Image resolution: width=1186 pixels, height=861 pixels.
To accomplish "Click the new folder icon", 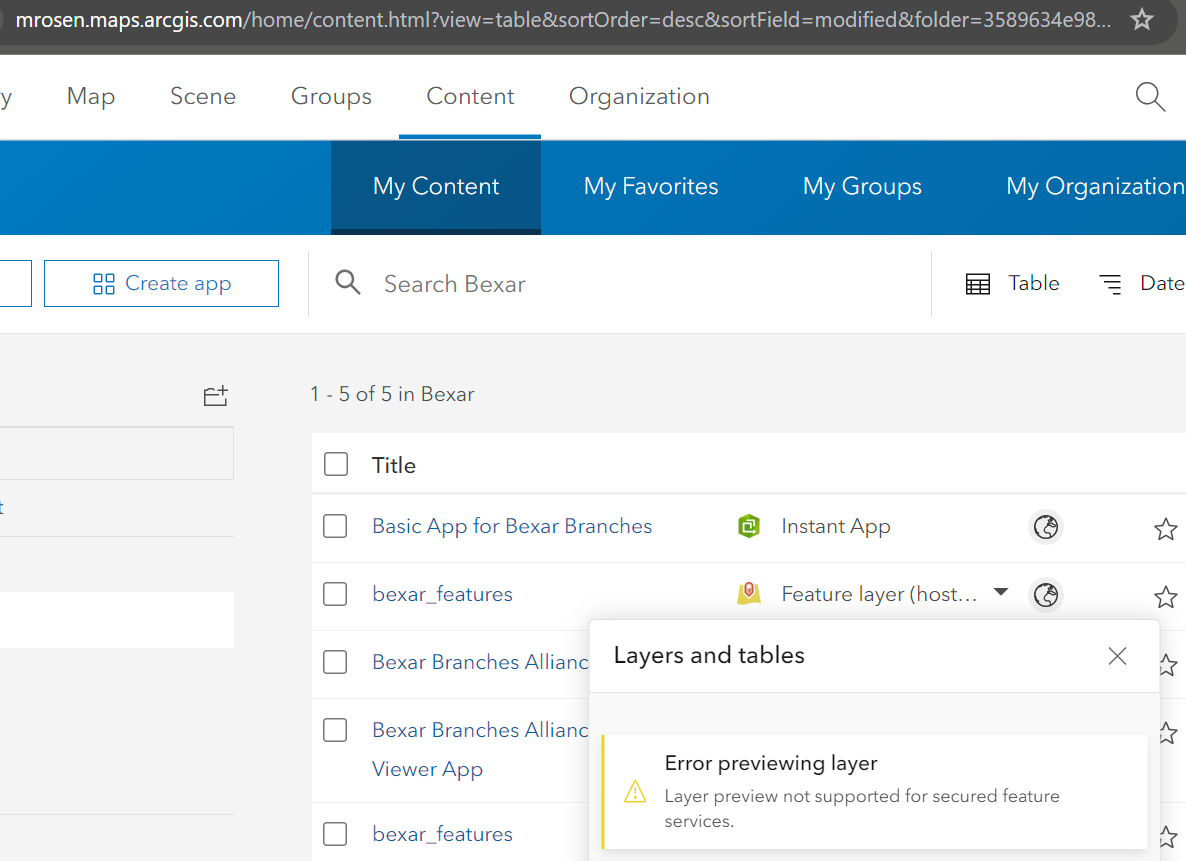I will [x=216, y=396].
